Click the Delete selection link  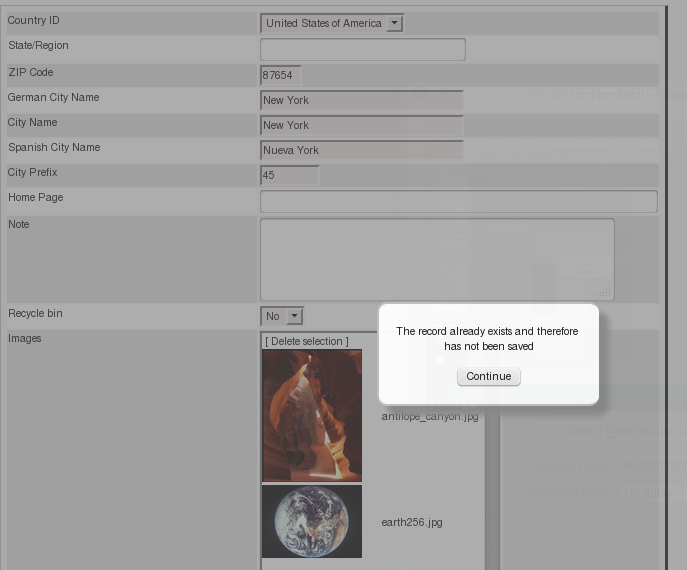tap(307, 341)
